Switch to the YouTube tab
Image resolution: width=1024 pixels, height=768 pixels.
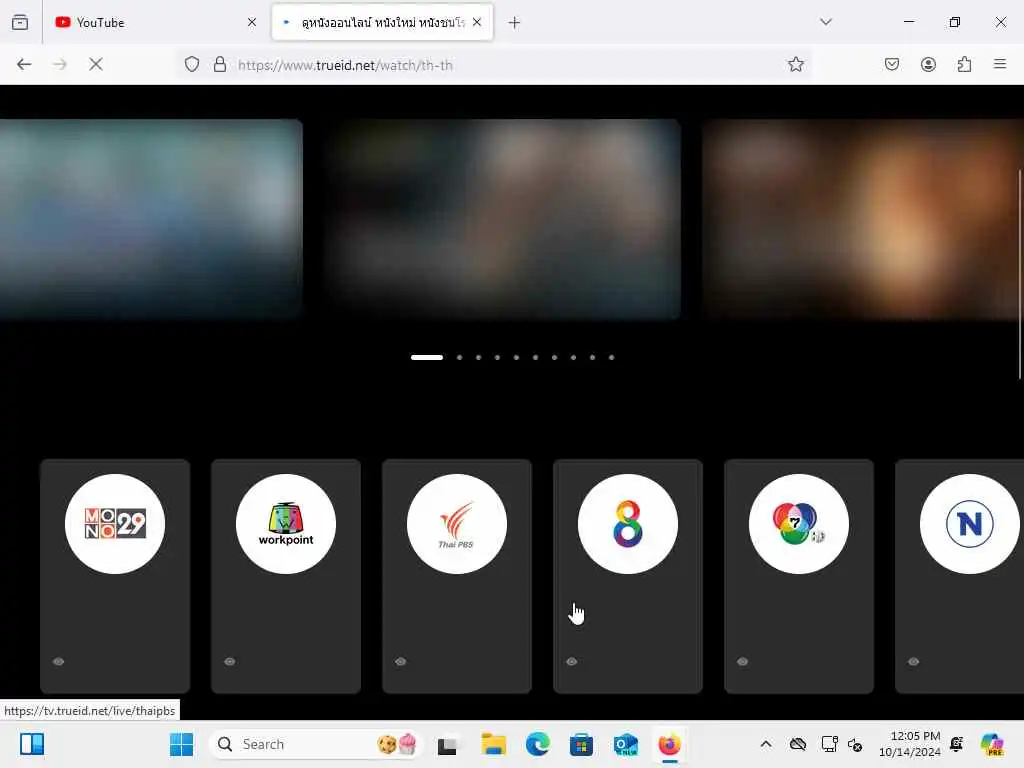click(157, 22)
